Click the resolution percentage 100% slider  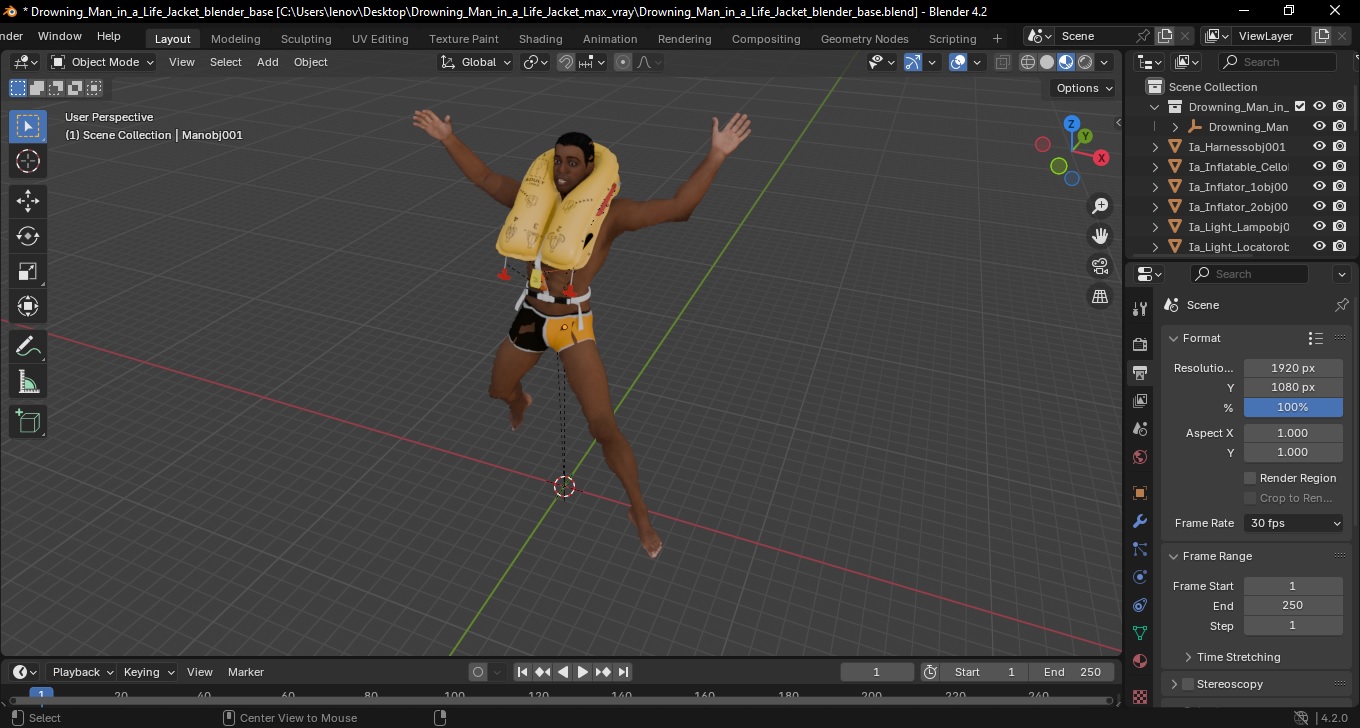(x=1293, y=407)
